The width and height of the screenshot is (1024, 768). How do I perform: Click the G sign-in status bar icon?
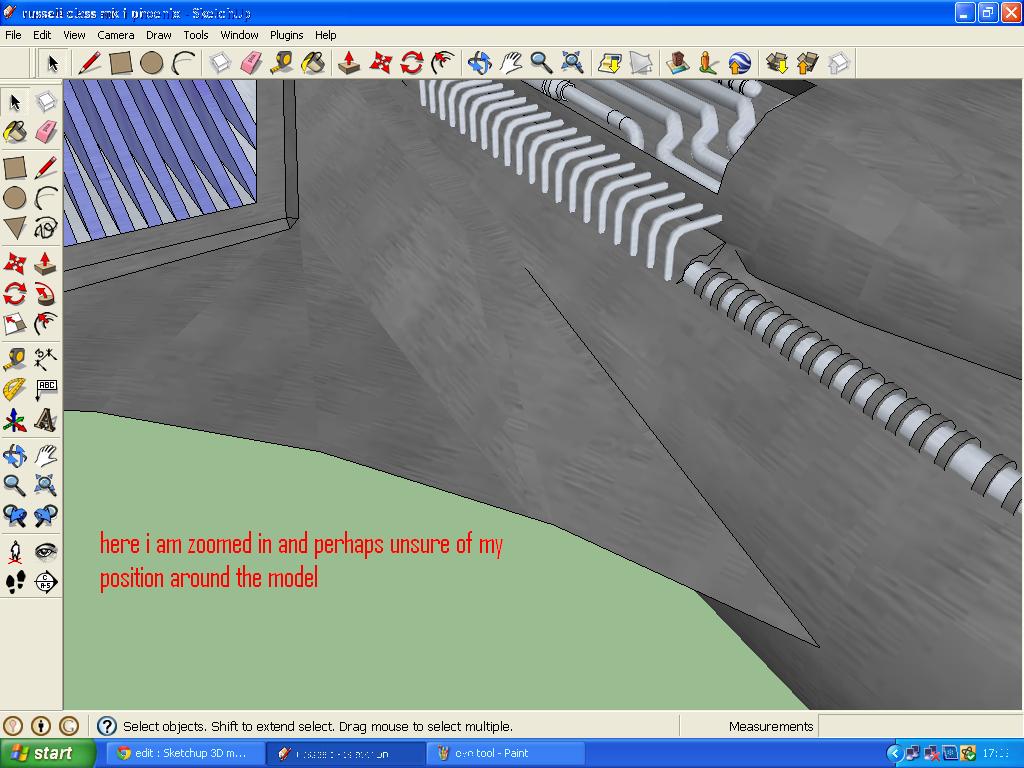(x=69, y=726)
